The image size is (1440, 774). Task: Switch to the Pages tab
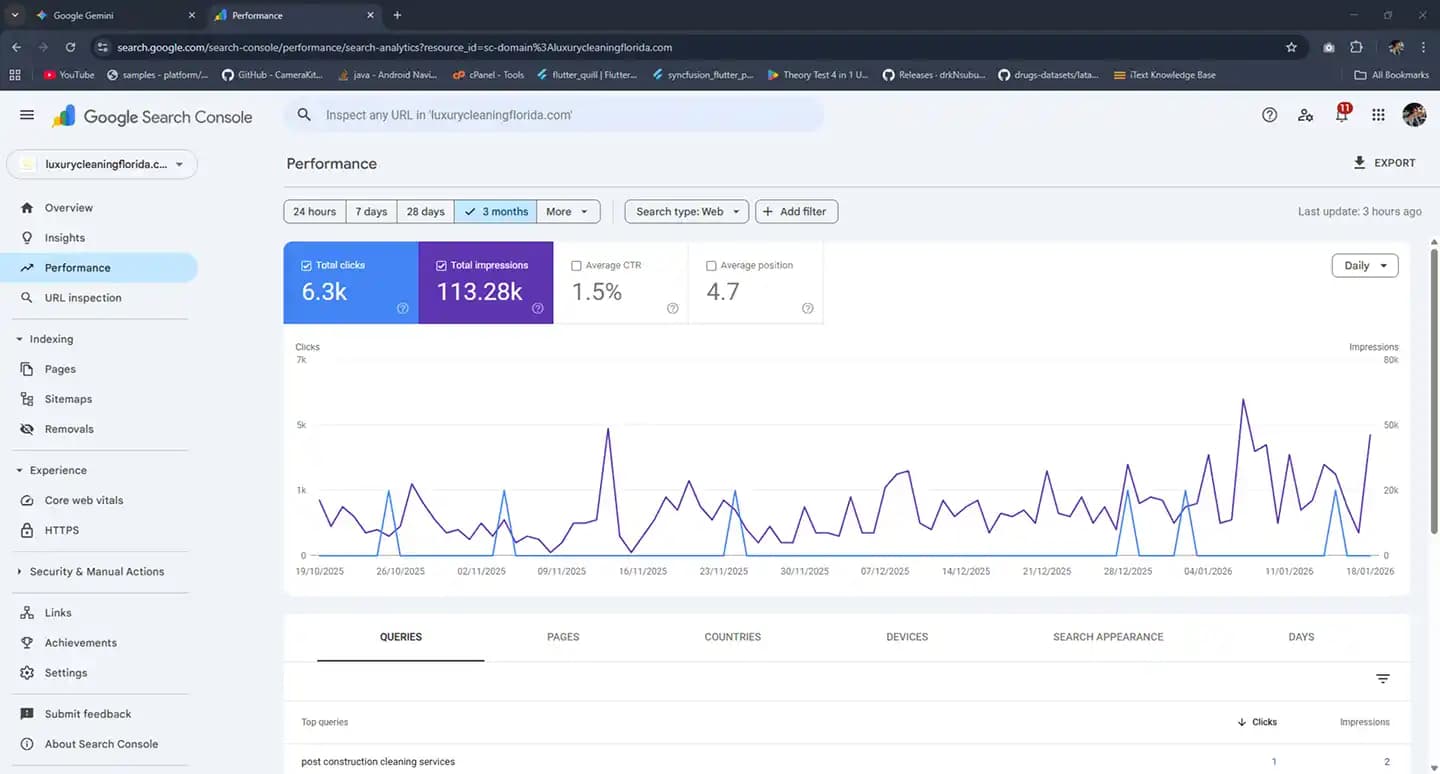tap(563, 637)
